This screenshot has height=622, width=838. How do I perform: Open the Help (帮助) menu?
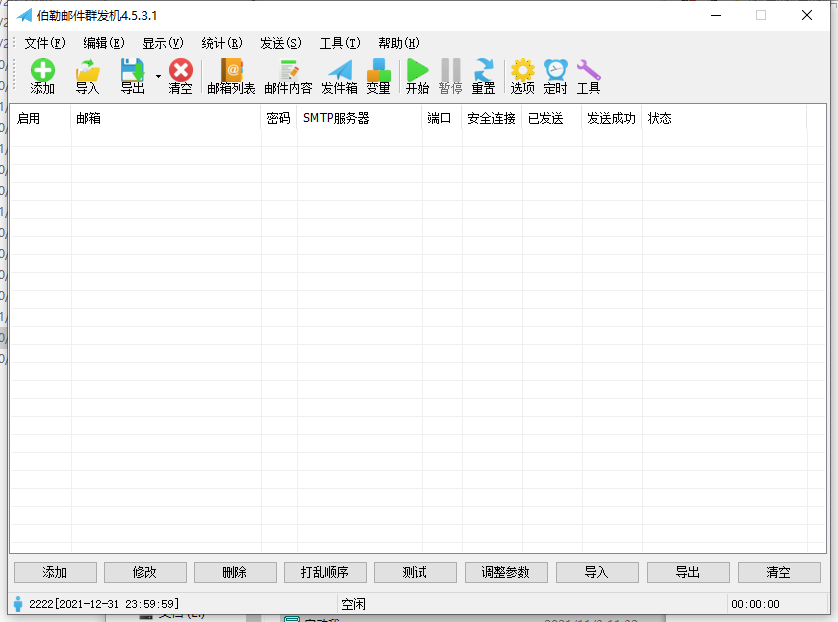(x=399, y=43)
